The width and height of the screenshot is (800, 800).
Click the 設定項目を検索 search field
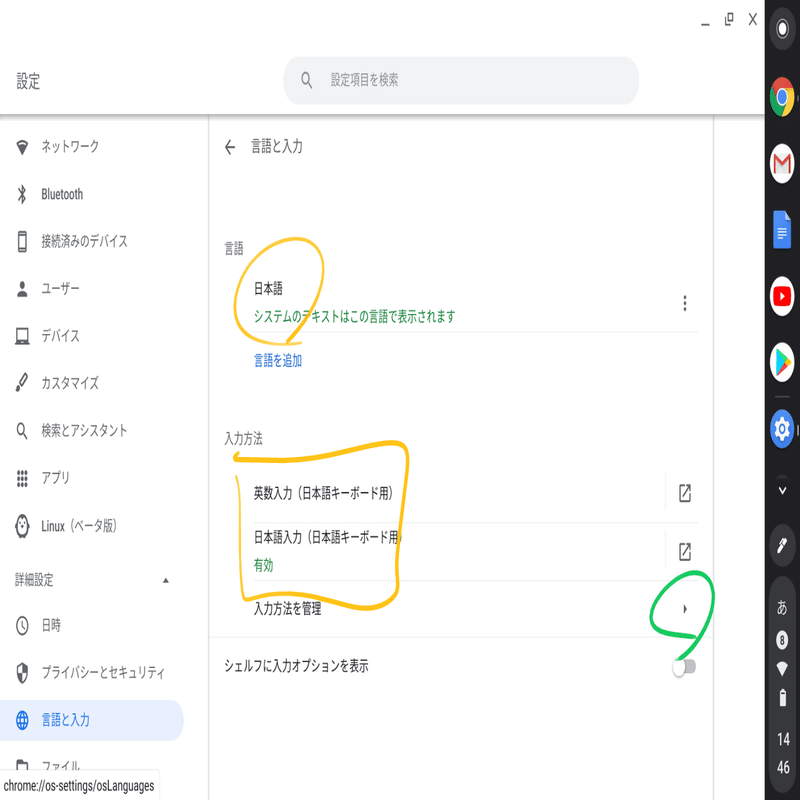point(460,80)
